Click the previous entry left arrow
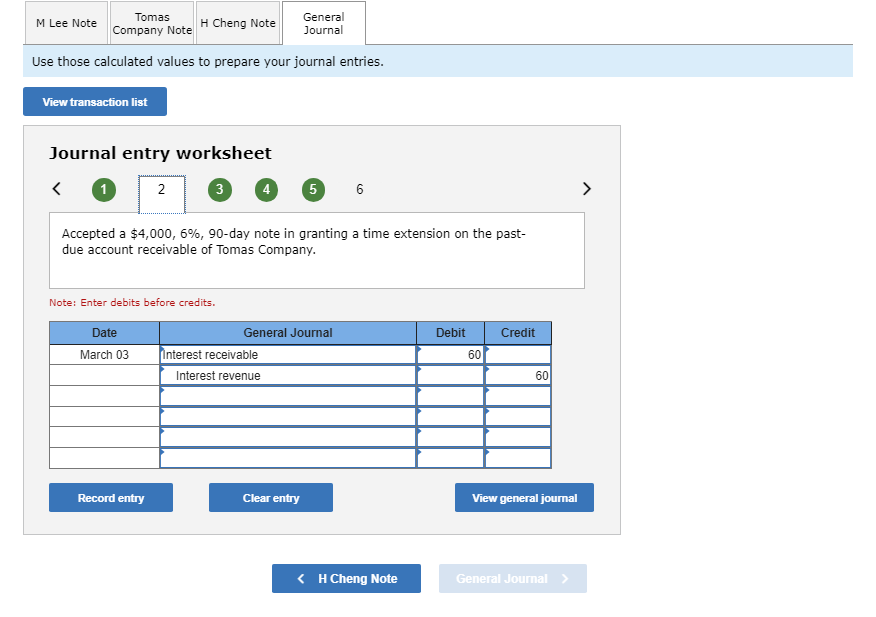Image resolution: width=876 pixels, height=617 pixels. 56,189
